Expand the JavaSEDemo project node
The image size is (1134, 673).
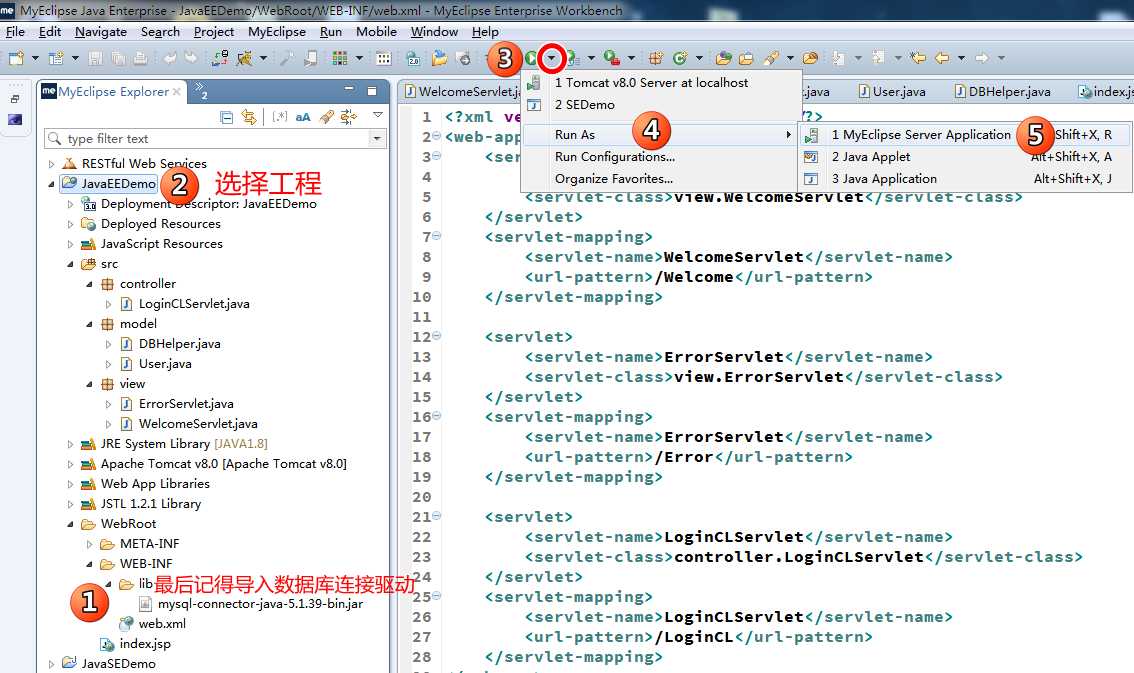51,664
